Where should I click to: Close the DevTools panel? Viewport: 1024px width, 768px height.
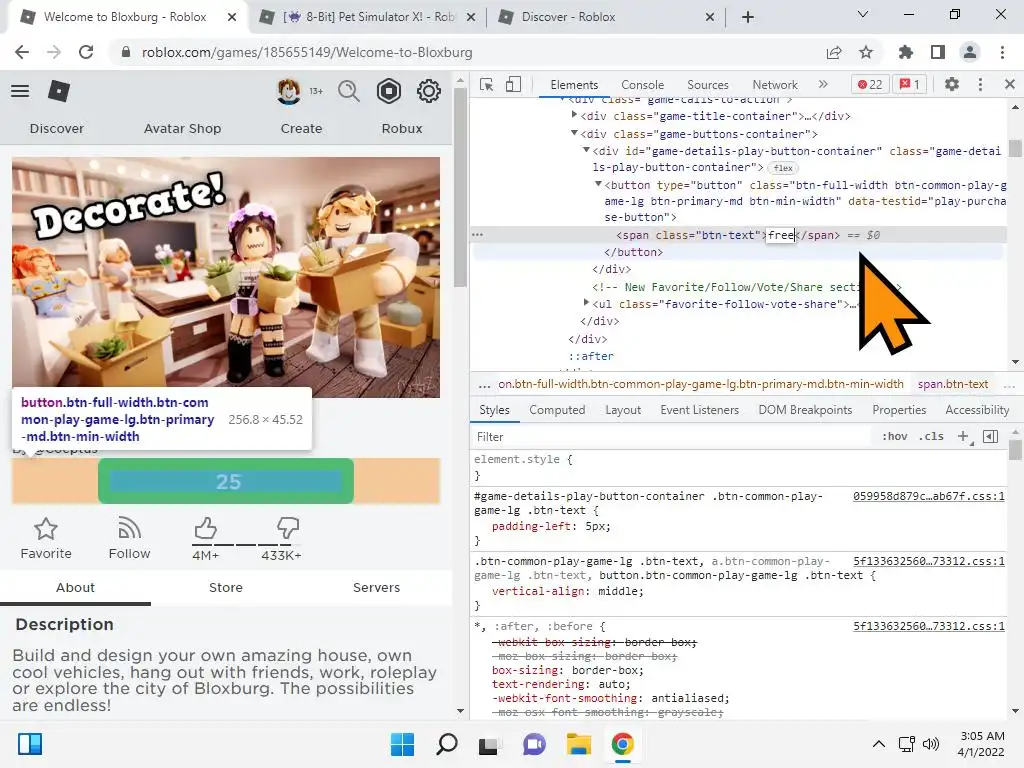[1010, 84]
